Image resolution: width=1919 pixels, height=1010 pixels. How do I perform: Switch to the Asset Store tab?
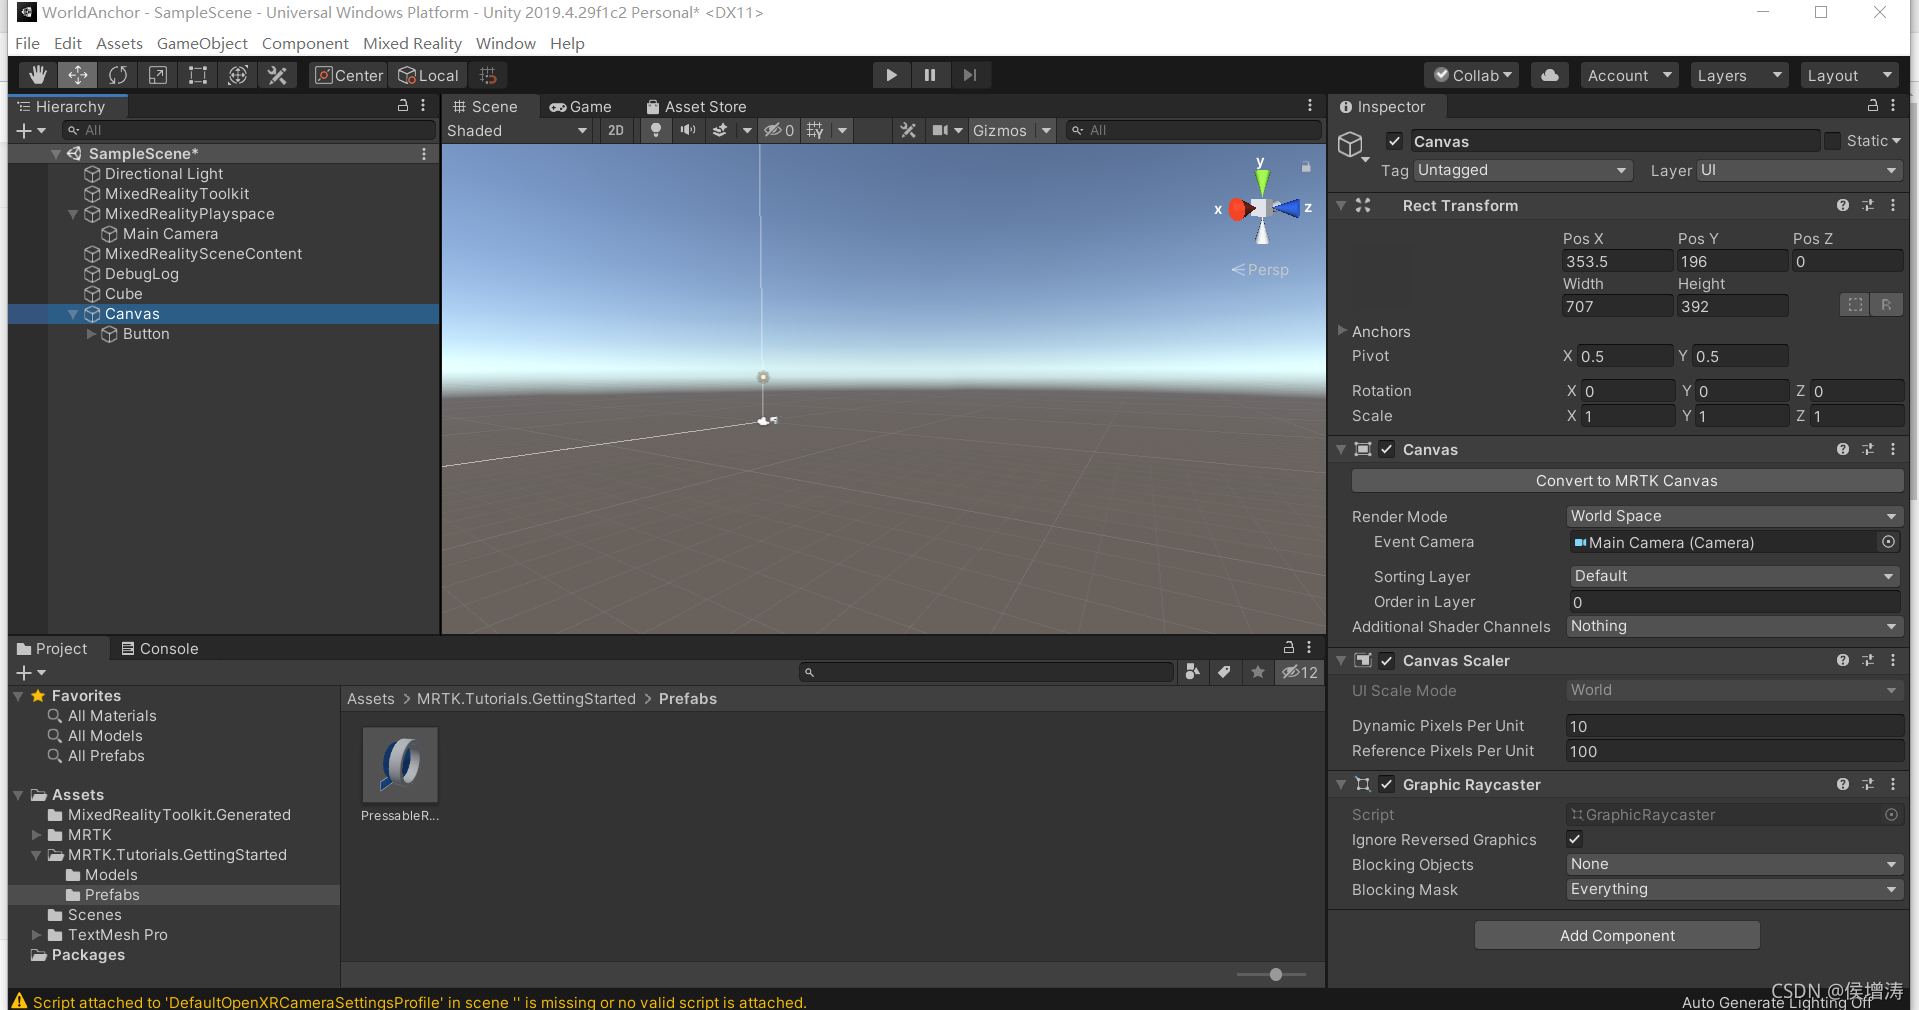point(696,106)
